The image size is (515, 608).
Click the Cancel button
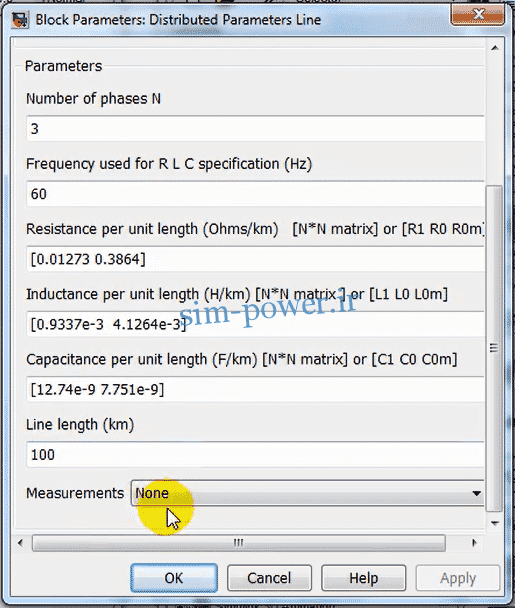click(x=269, y=578)
